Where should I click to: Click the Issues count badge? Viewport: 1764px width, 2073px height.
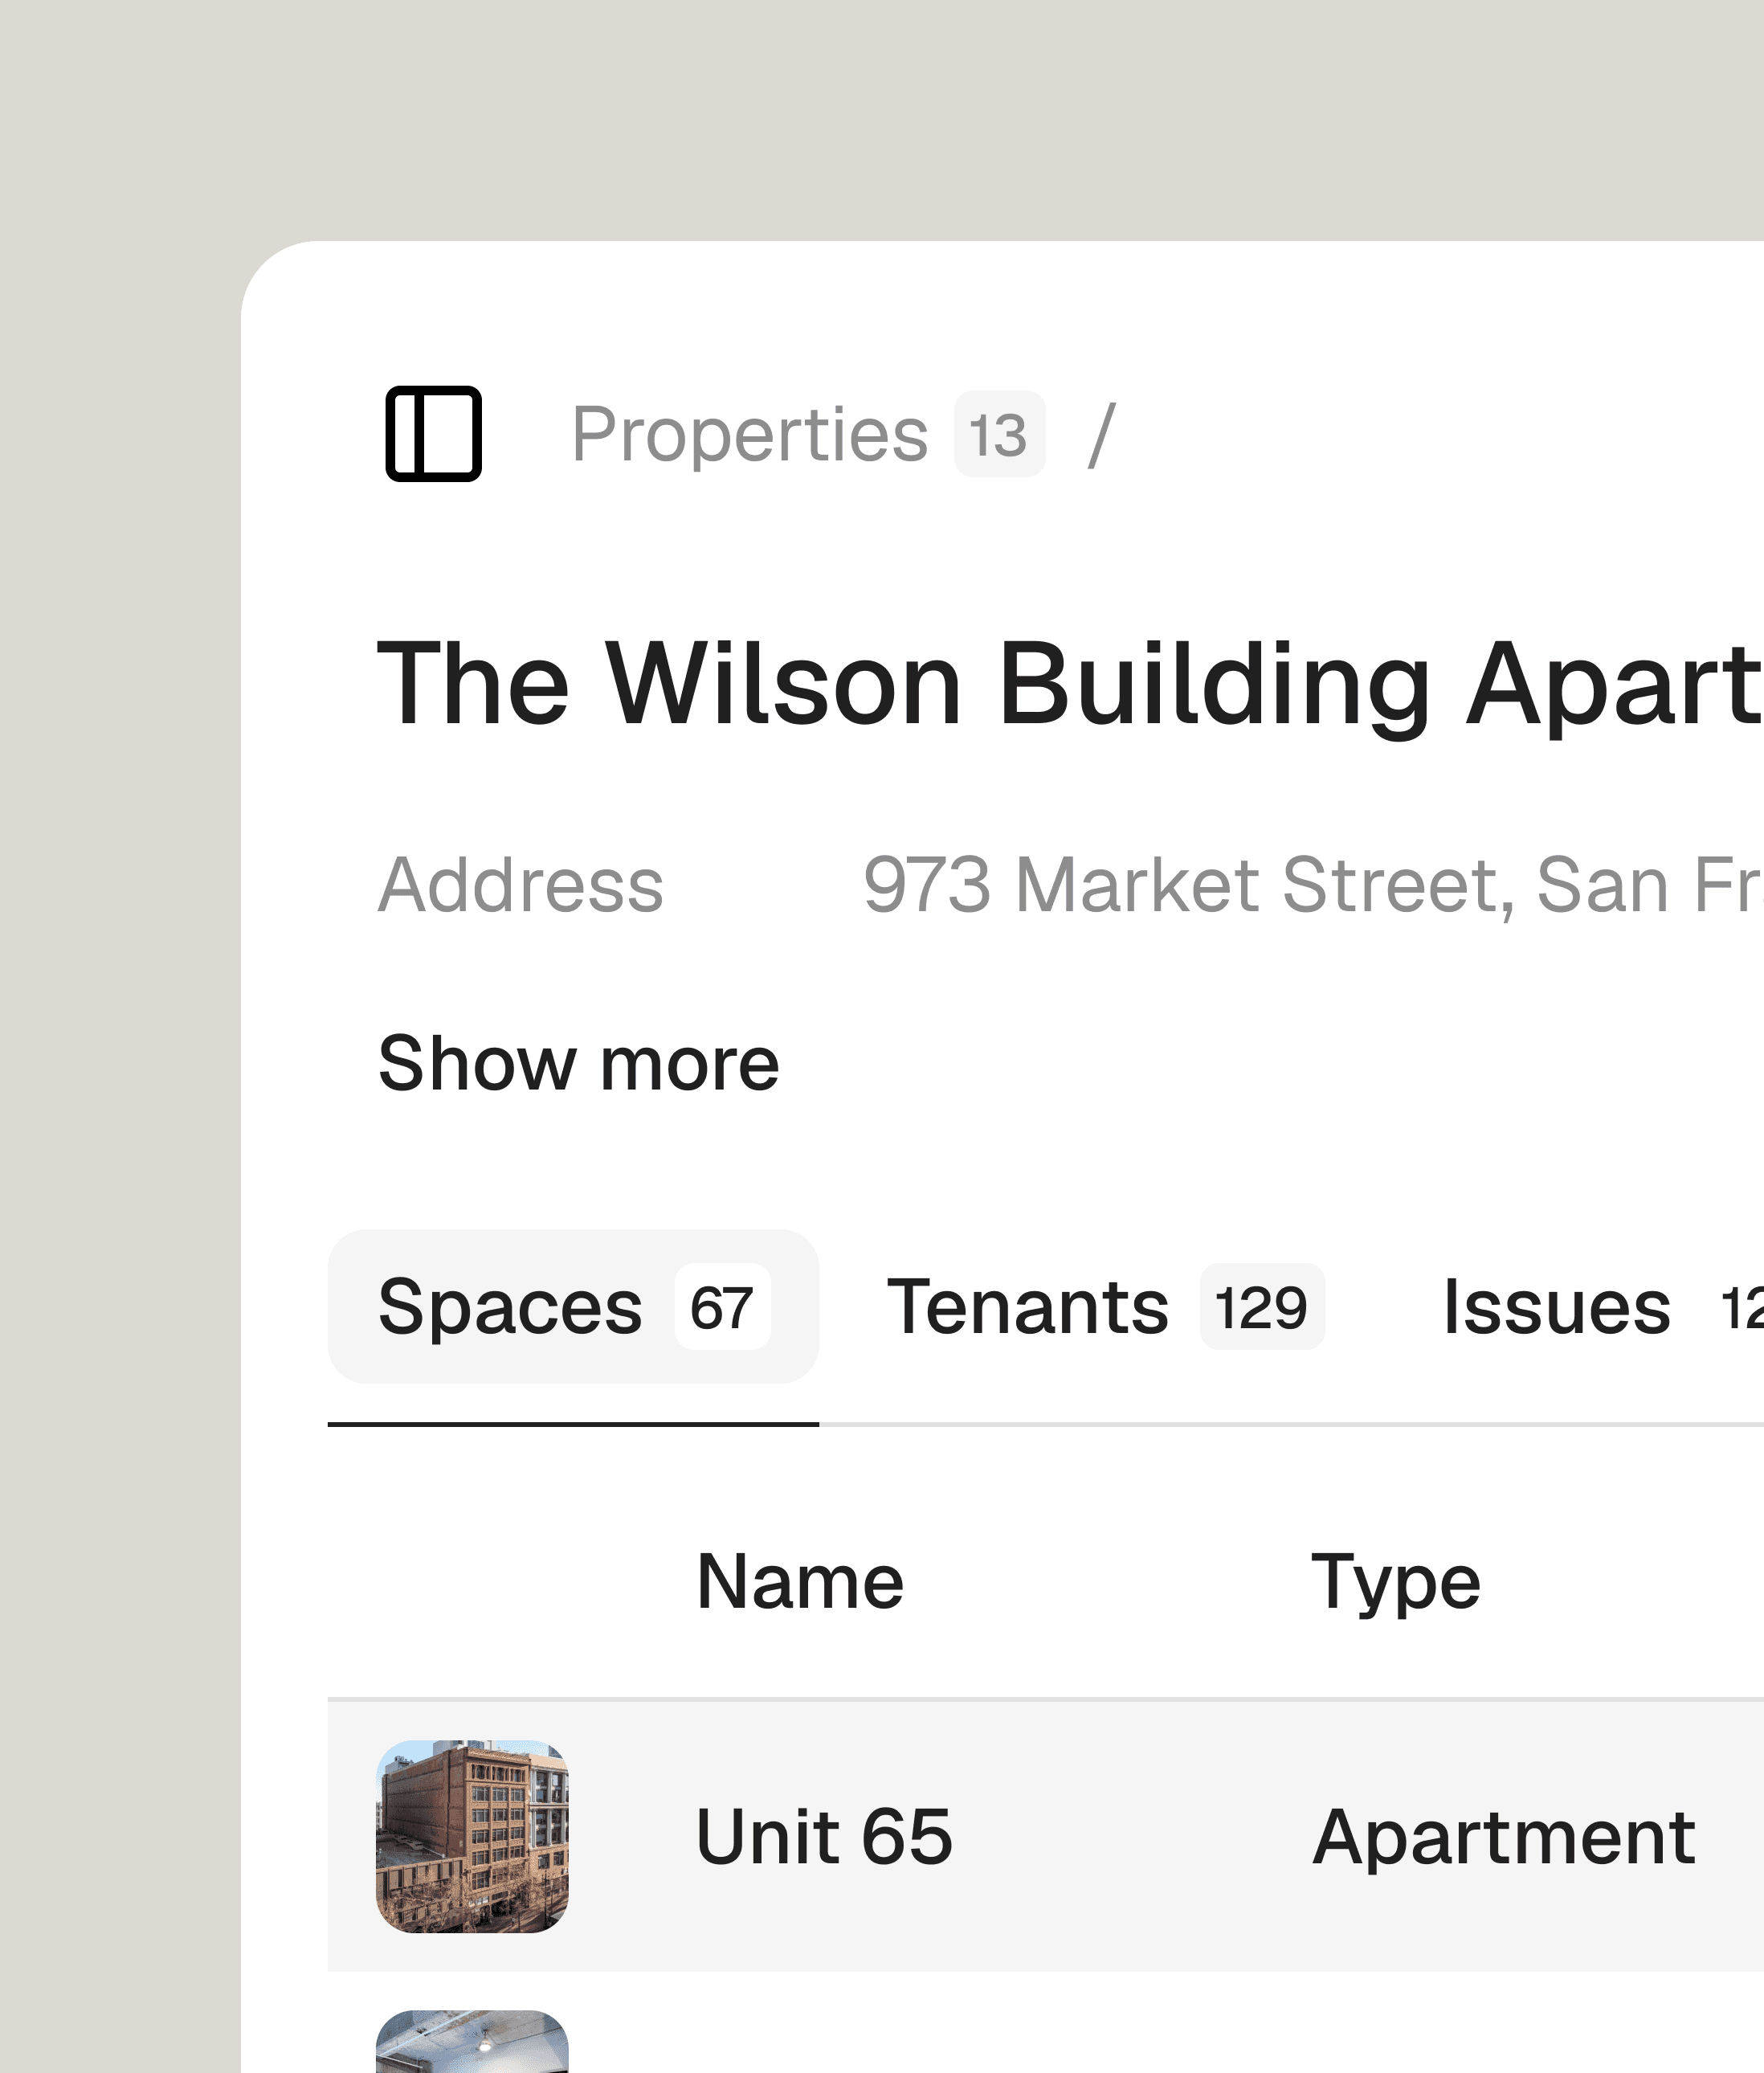point(1745,1307)
